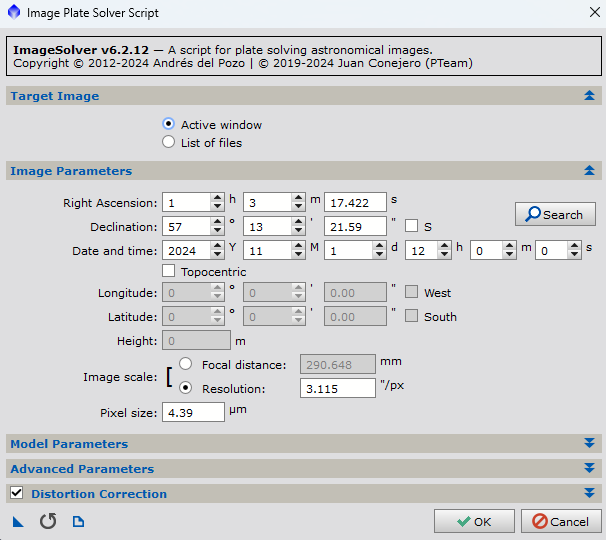This screenshot has height=540, width=606.
Task: Increase the time seconds spinner
Action: coord(574,245)
